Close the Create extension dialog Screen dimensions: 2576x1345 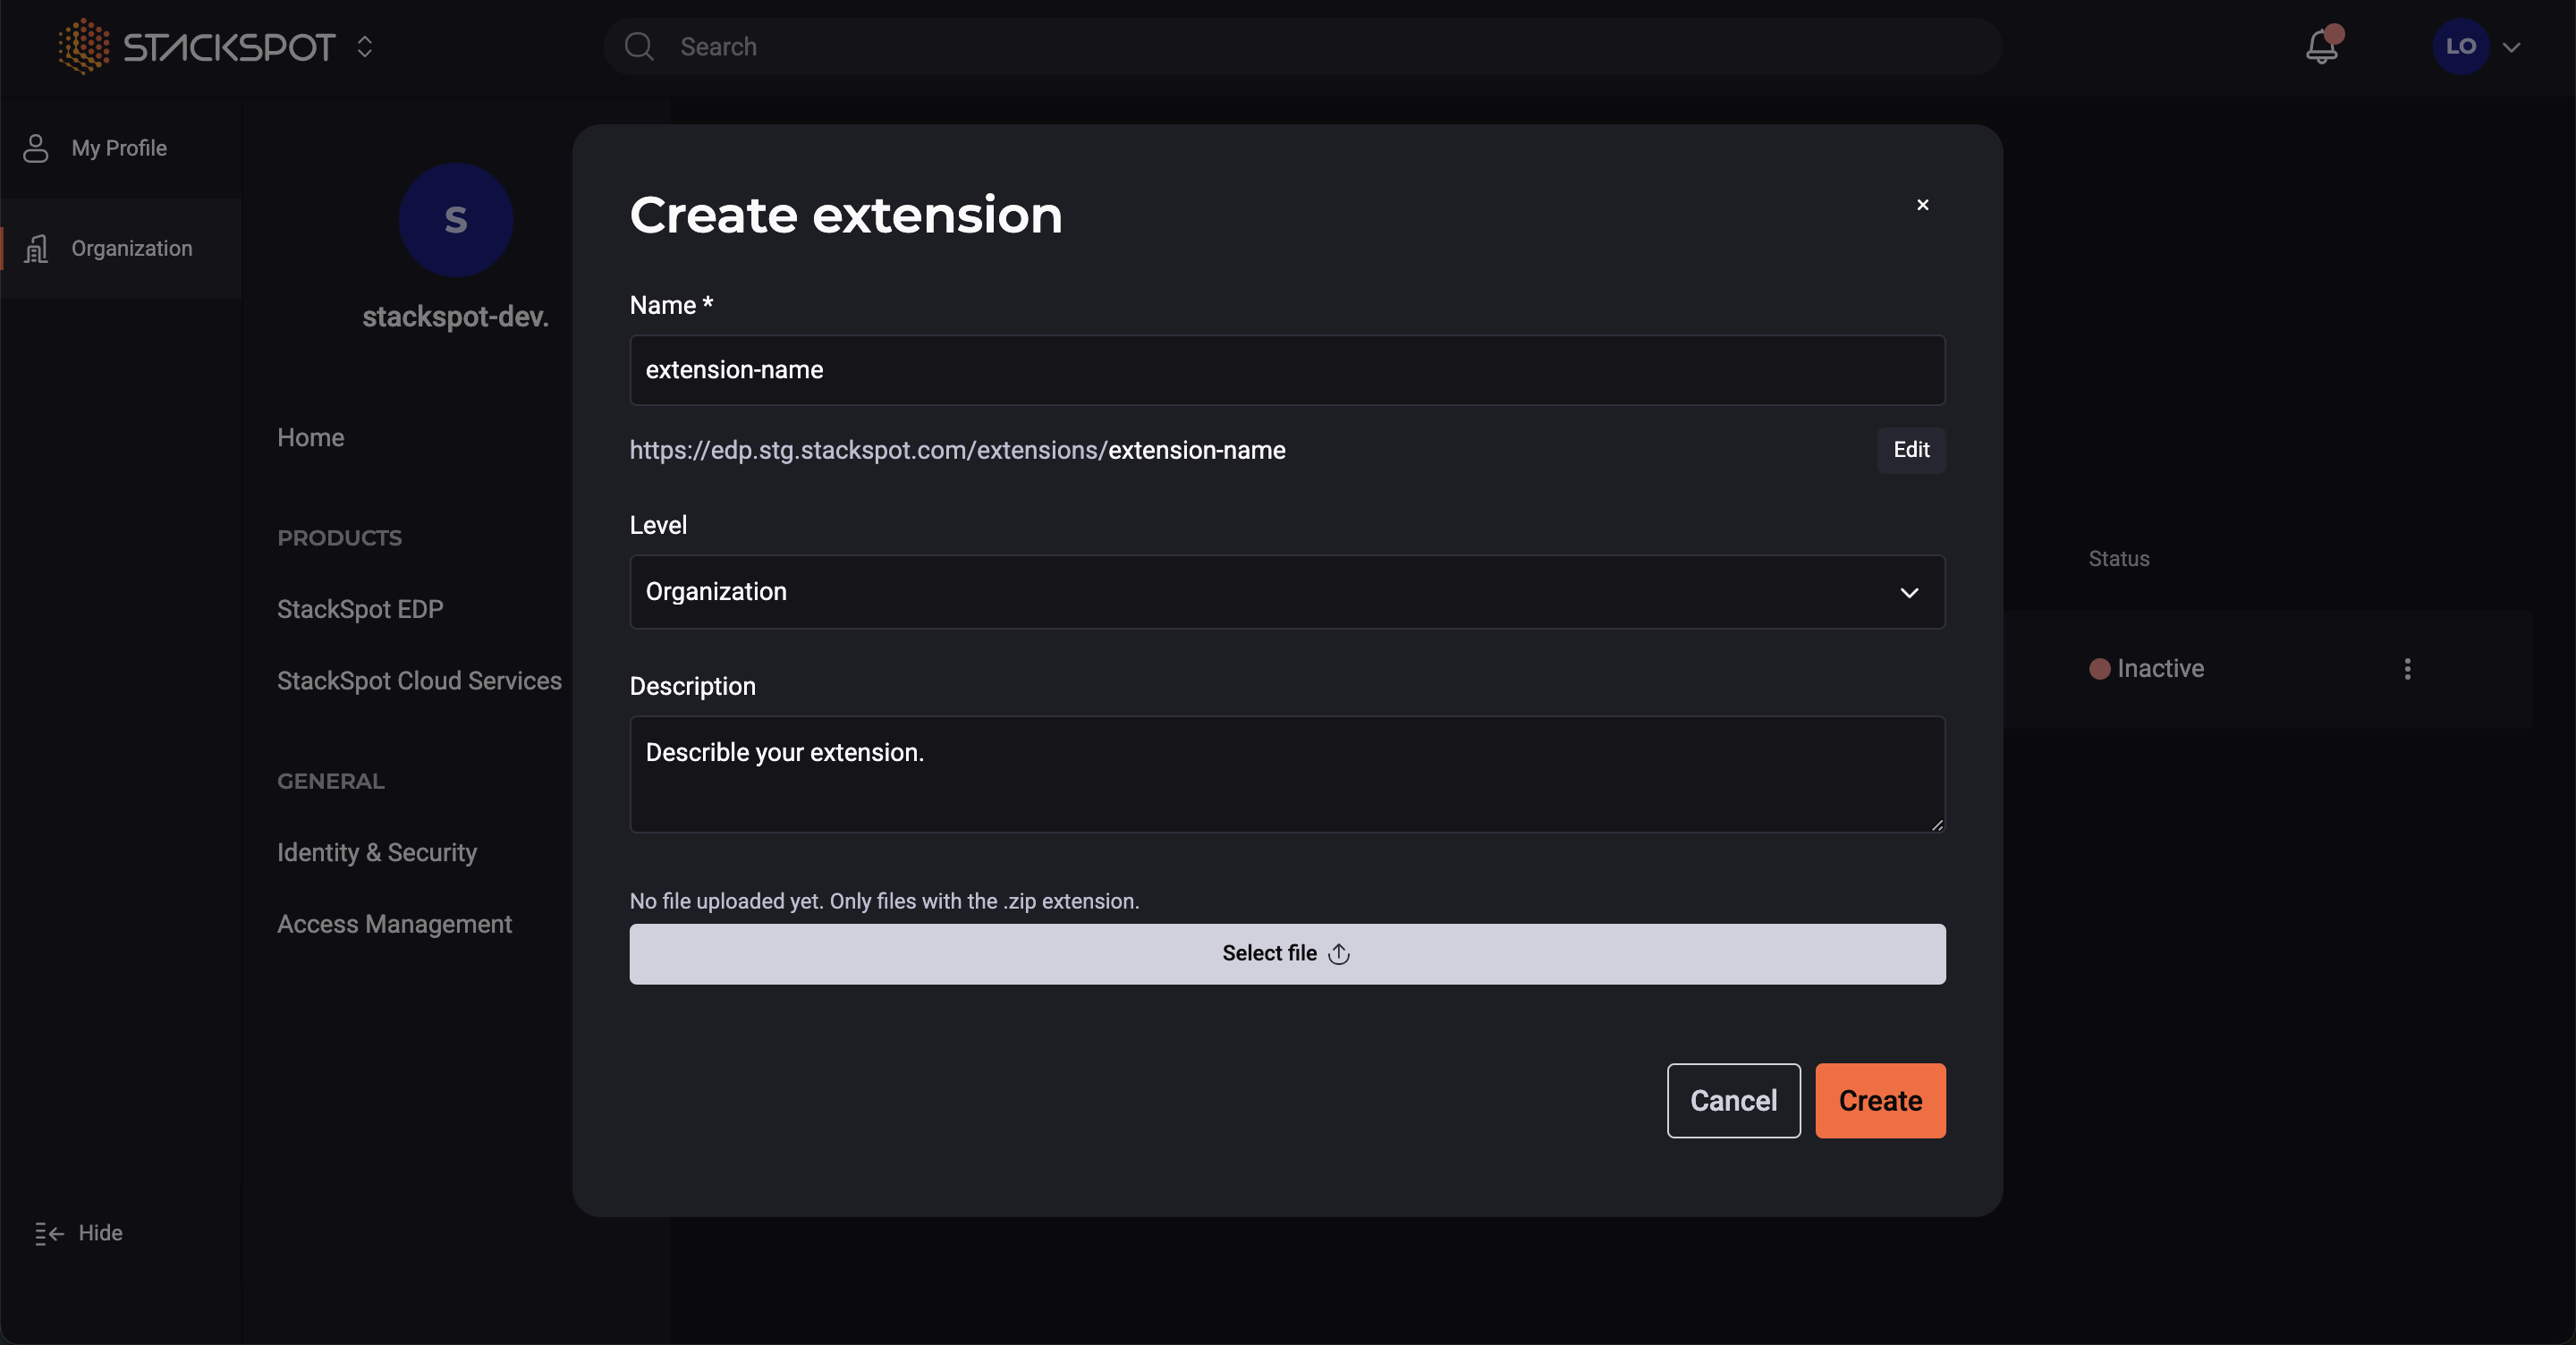pyautogui.click(x=1922, y=205)
